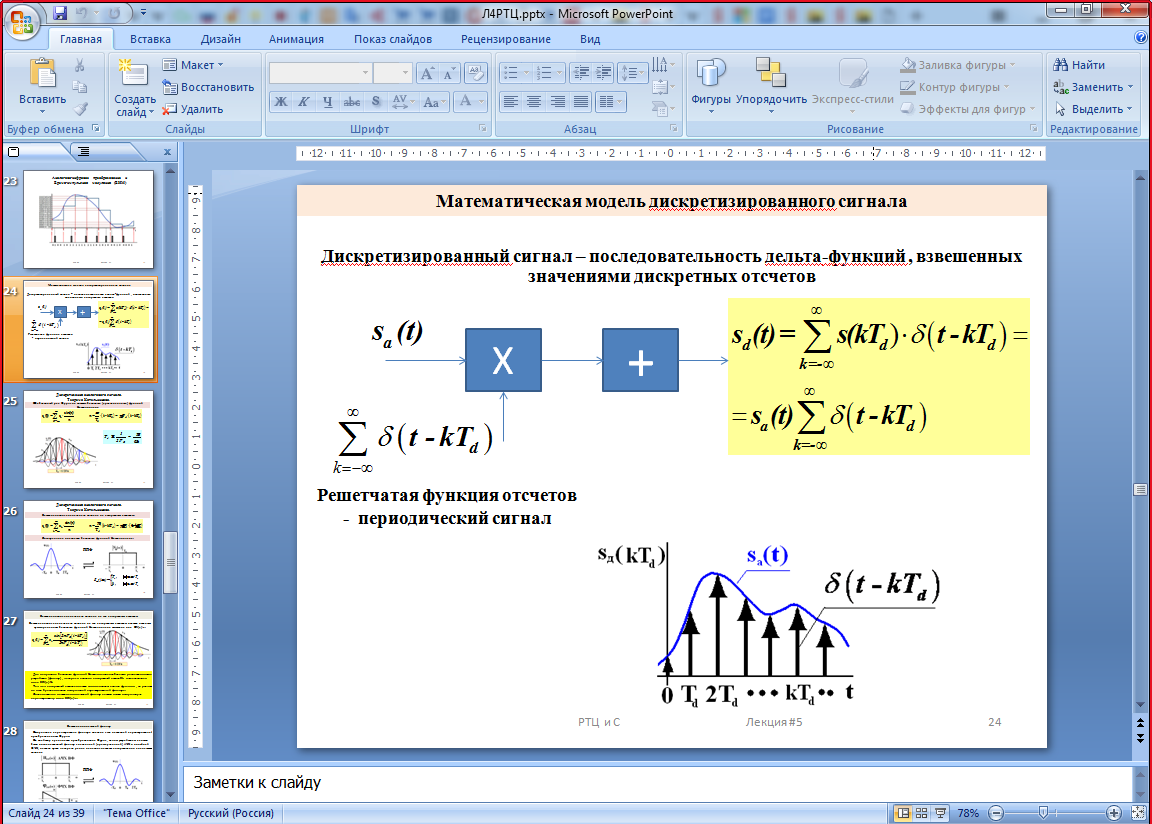Save the presentation with the floppy disk icon
Image resolution: width=1152 pixels, height=824 pixels.
(60, 13)
